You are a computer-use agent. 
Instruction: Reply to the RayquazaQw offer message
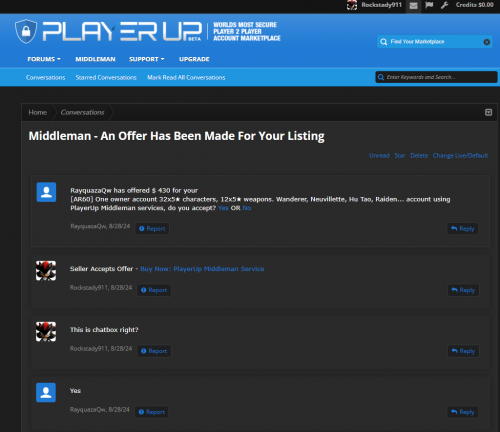coord(463,229)
